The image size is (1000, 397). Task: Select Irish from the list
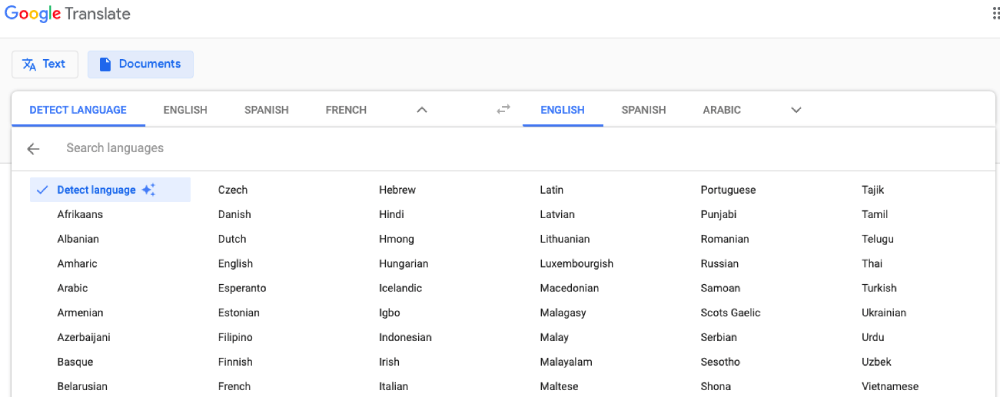pos(389,362)
